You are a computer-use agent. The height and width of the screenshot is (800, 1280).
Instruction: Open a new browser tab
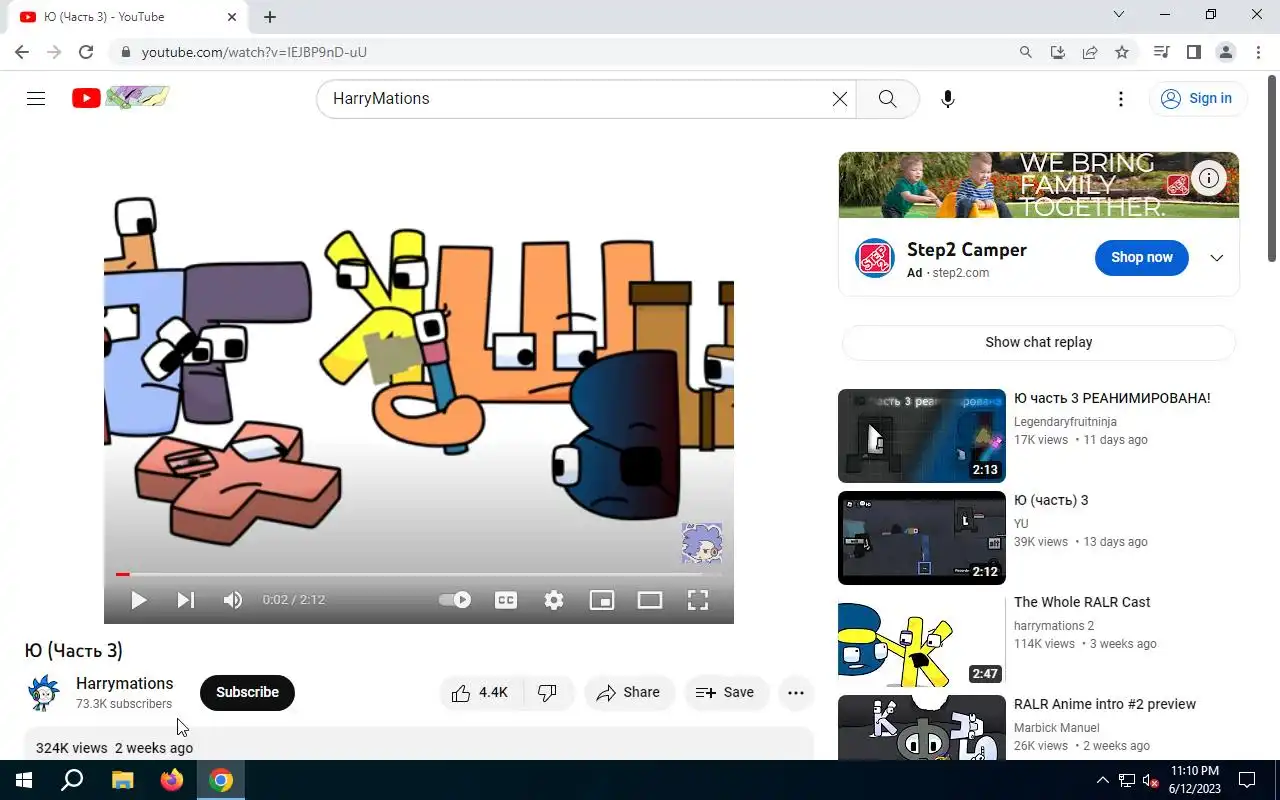tap(270, 16)
